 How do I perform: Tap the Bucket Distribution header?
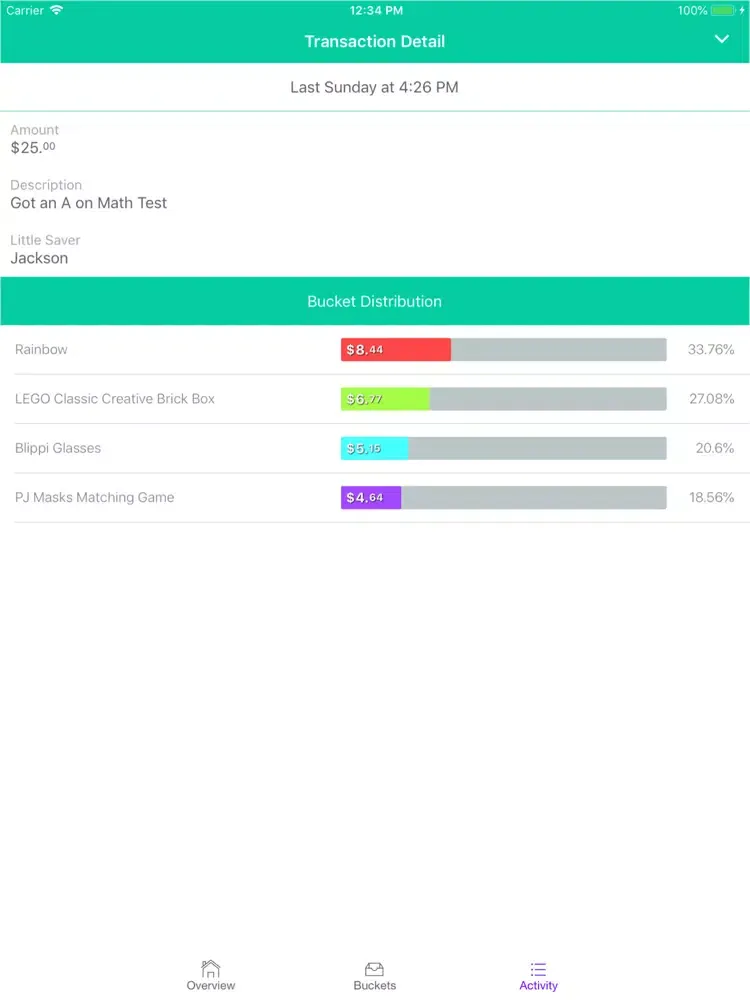pos(374,301)
